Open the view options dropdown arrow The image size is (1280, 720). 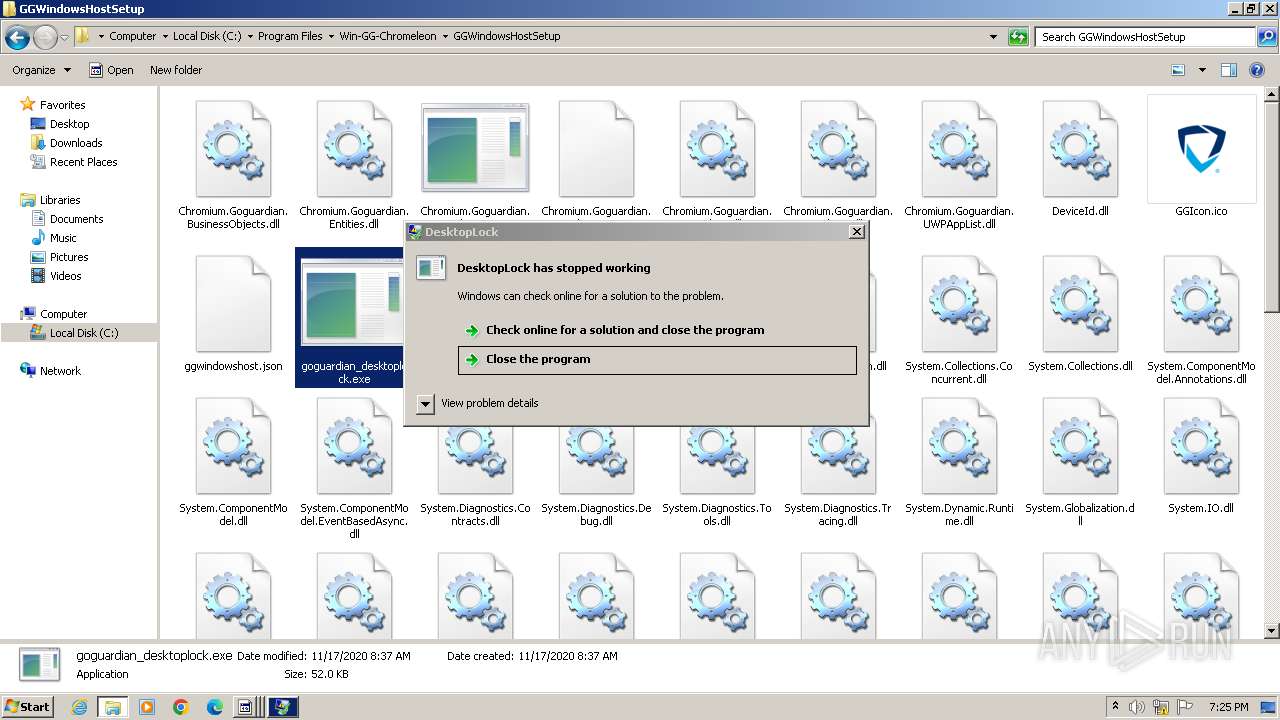click(x=1202, y=70)
